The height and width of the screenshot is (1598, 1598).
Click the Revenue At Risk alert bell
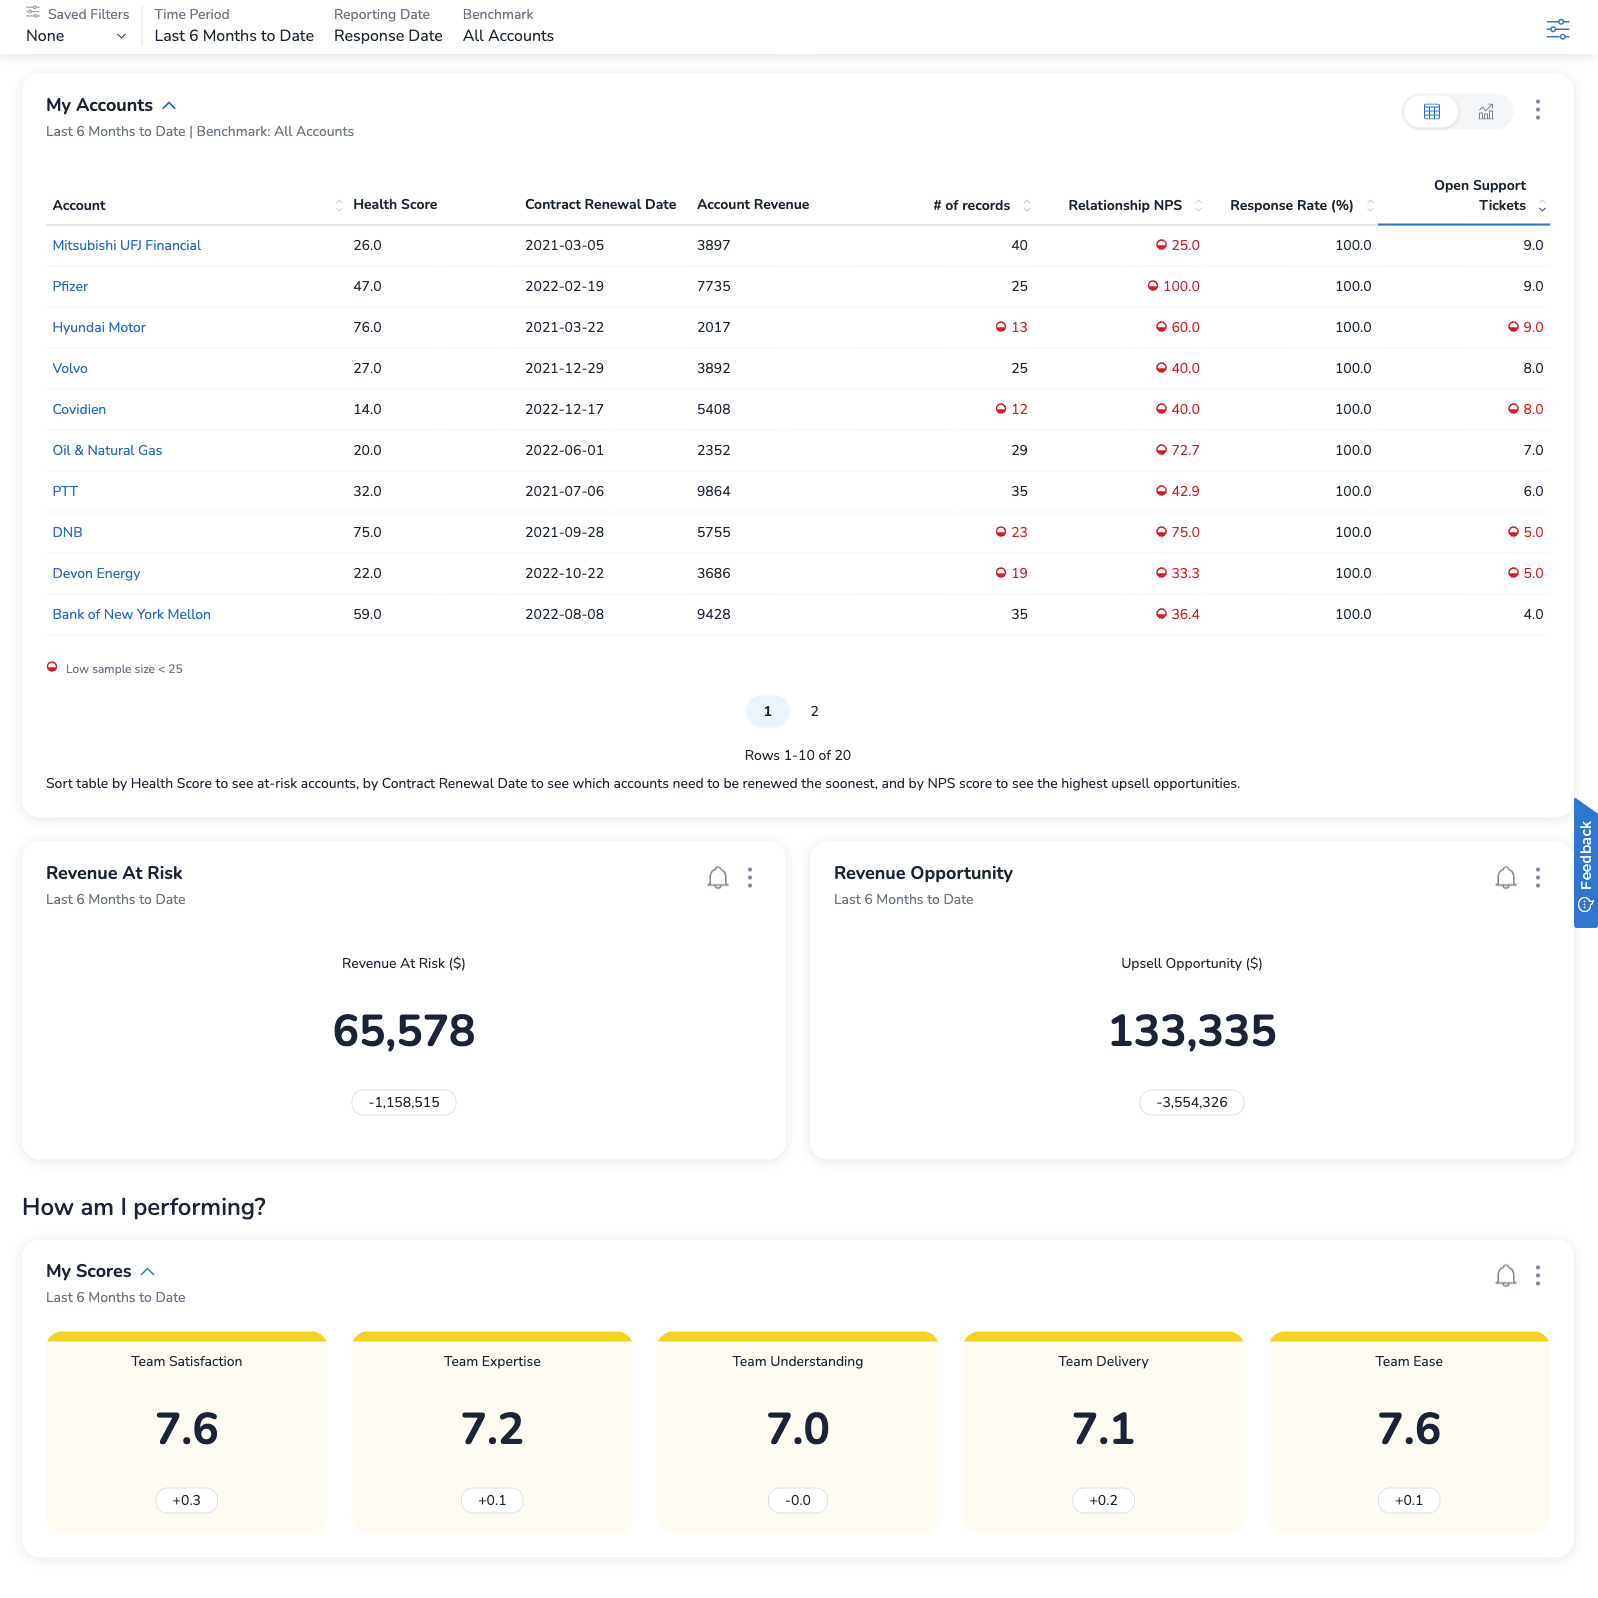click(717, 878)
